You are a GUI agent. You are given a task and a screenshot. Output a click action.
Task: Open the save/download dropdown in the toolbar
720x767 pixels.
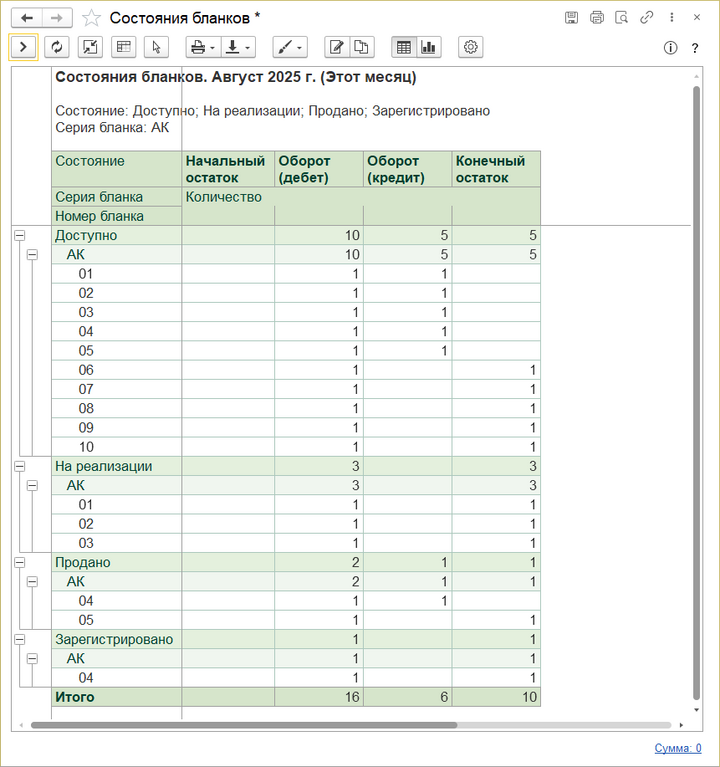[x=238, y=47]
